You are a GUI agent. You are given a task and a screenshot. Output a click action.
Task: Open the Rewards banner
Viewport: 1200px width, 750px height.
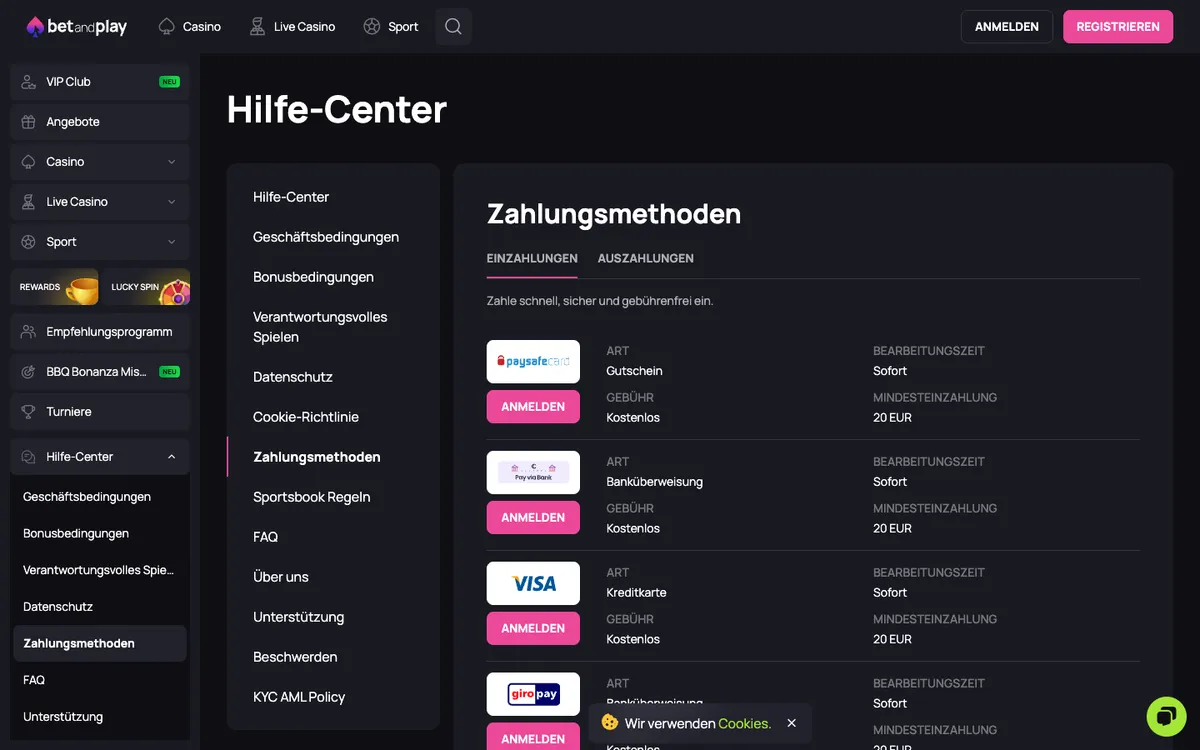[55, 287]
